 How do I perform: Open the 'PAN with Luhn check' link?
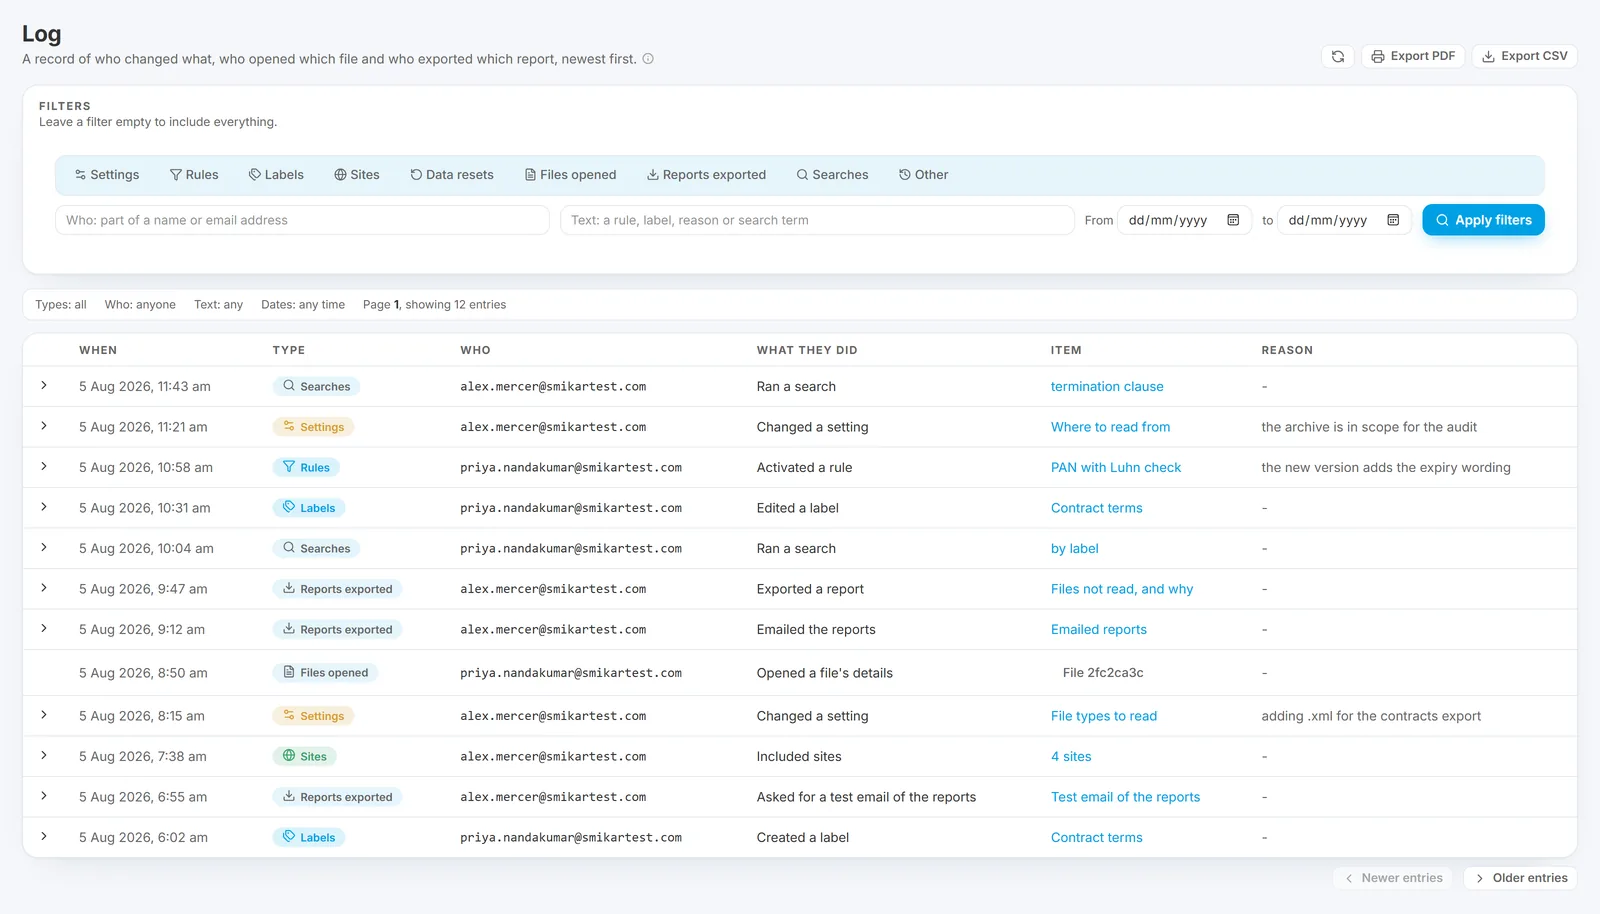coord(1116,468)
